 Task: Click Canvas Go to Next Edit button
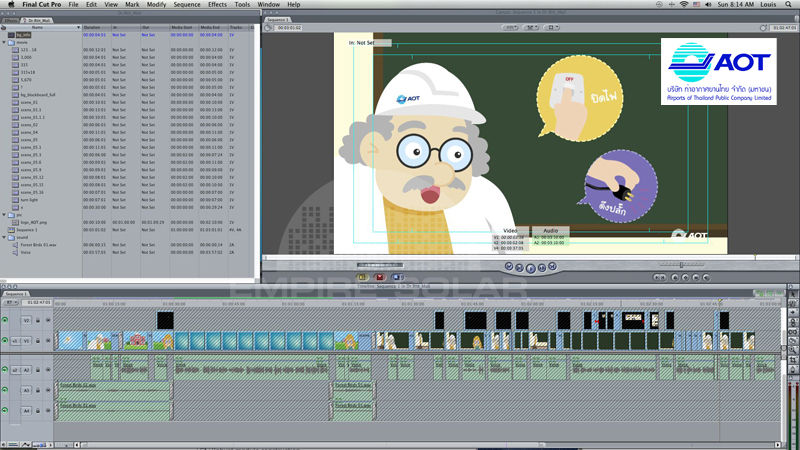552,266
